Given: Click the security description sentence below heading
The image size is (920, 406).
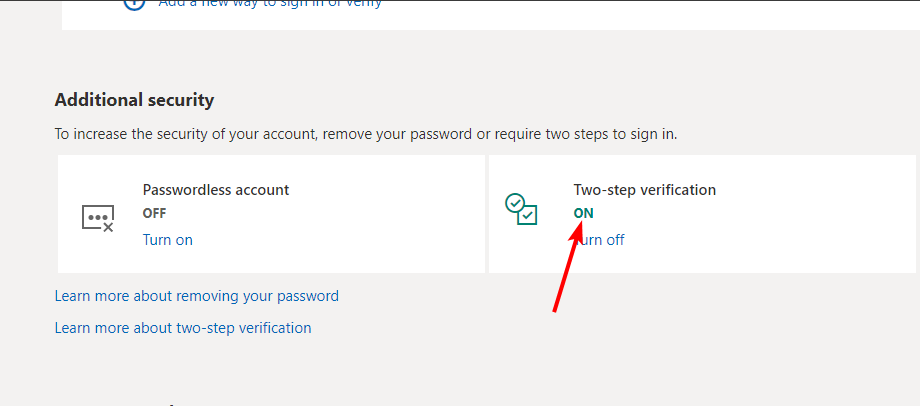Looking at the screenshot, I should (366, 134).
